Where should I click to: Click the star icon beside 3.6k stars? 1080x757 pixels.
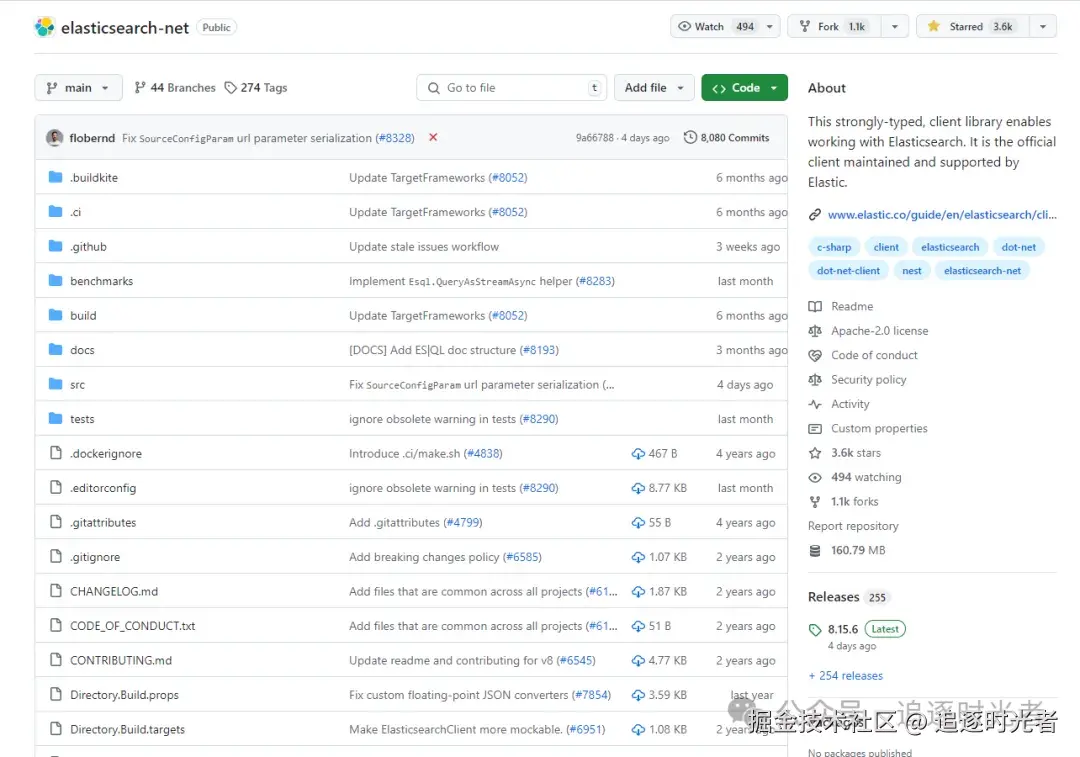pos(815,453)
